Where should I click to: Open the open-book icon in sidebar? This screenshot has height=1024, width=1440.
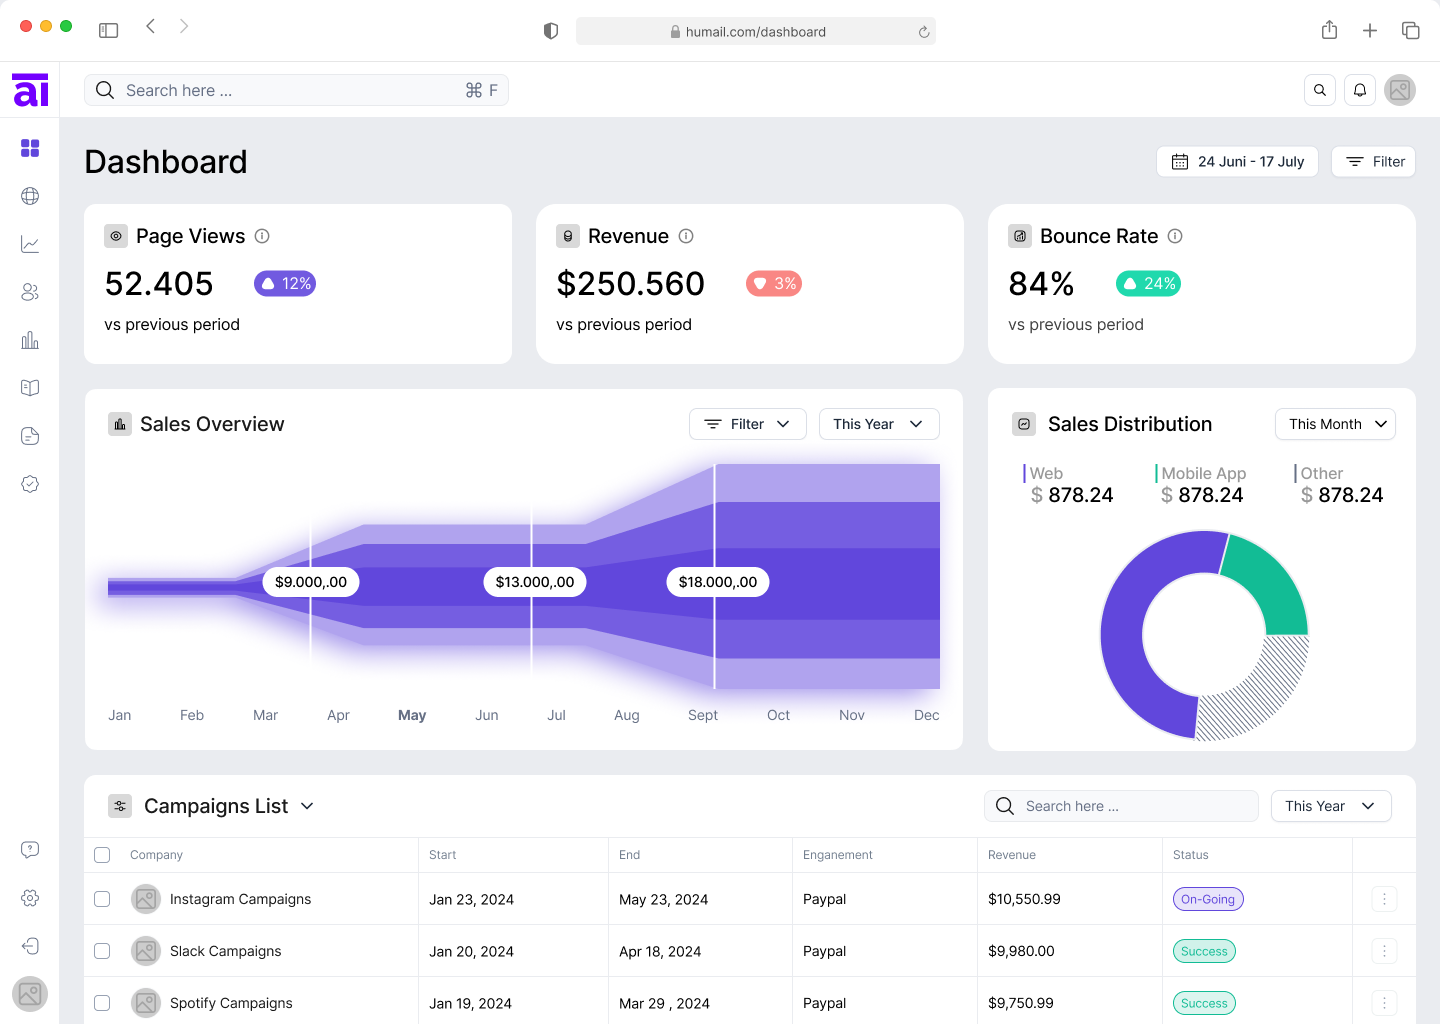[x=30, y=388]
